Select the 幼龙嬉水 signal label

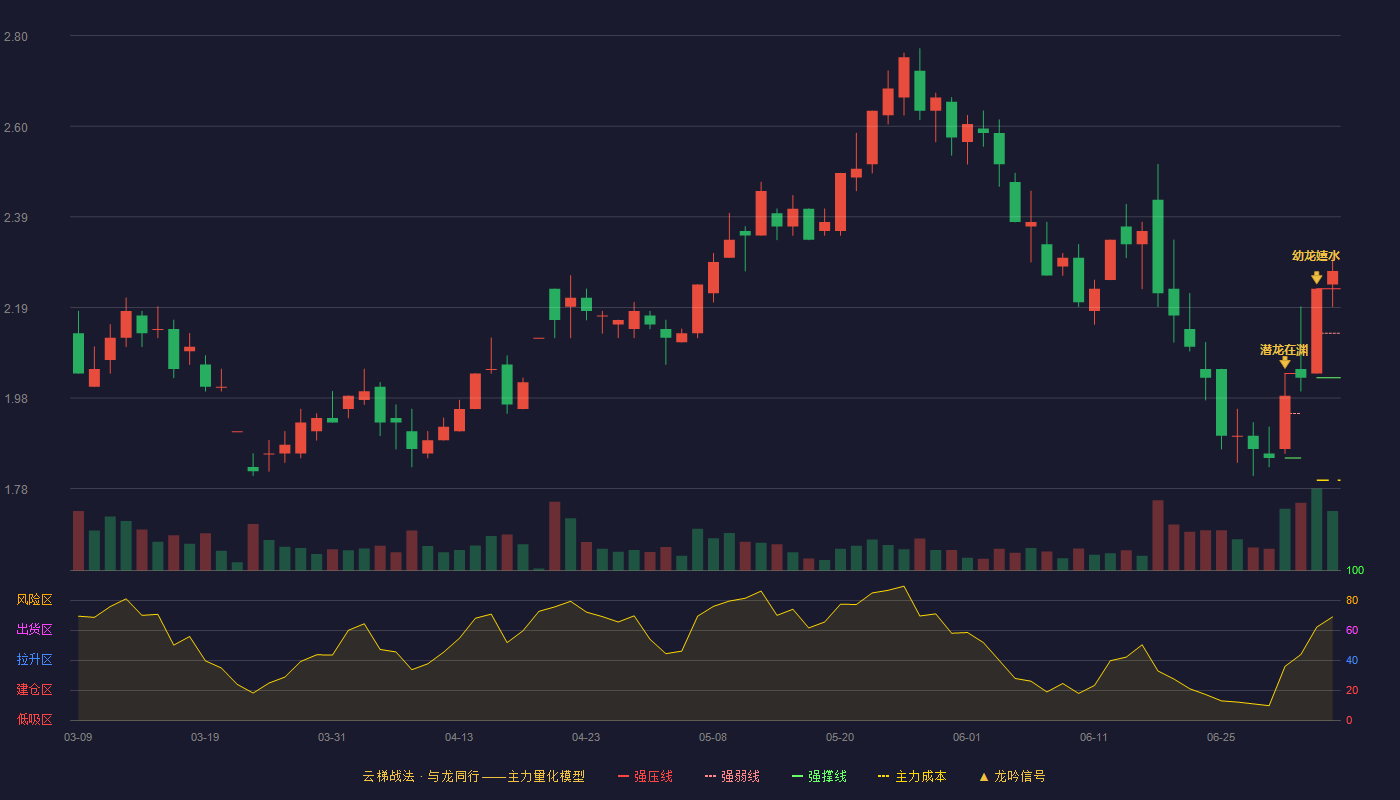point(1315,256)
